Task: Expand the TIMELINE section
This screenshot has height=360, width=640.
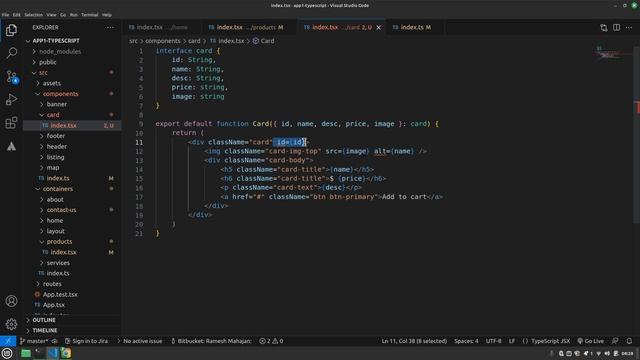Action: coord(72,331)
